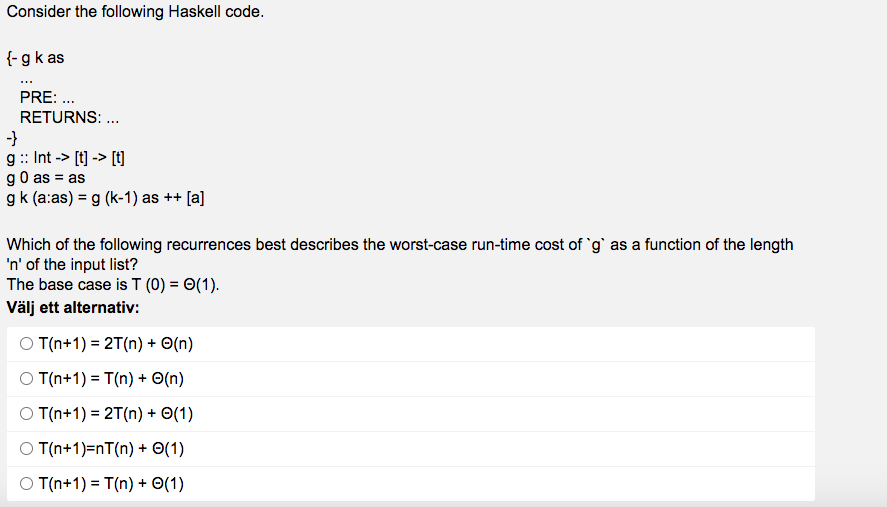Click the answer text '2T(n) + Θ(n)'

[x=148, y=343]
